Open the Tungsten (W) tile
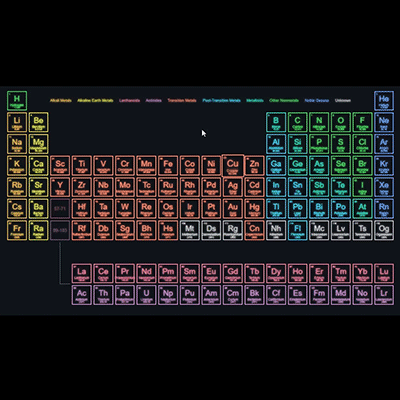This screenshot has height=400, width=400. coord(125,209)
